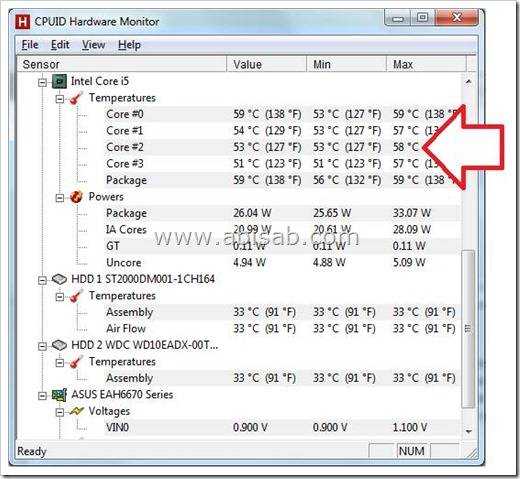Open the View menu
This screenshot has width=520, height=479.
coord(94,45)
